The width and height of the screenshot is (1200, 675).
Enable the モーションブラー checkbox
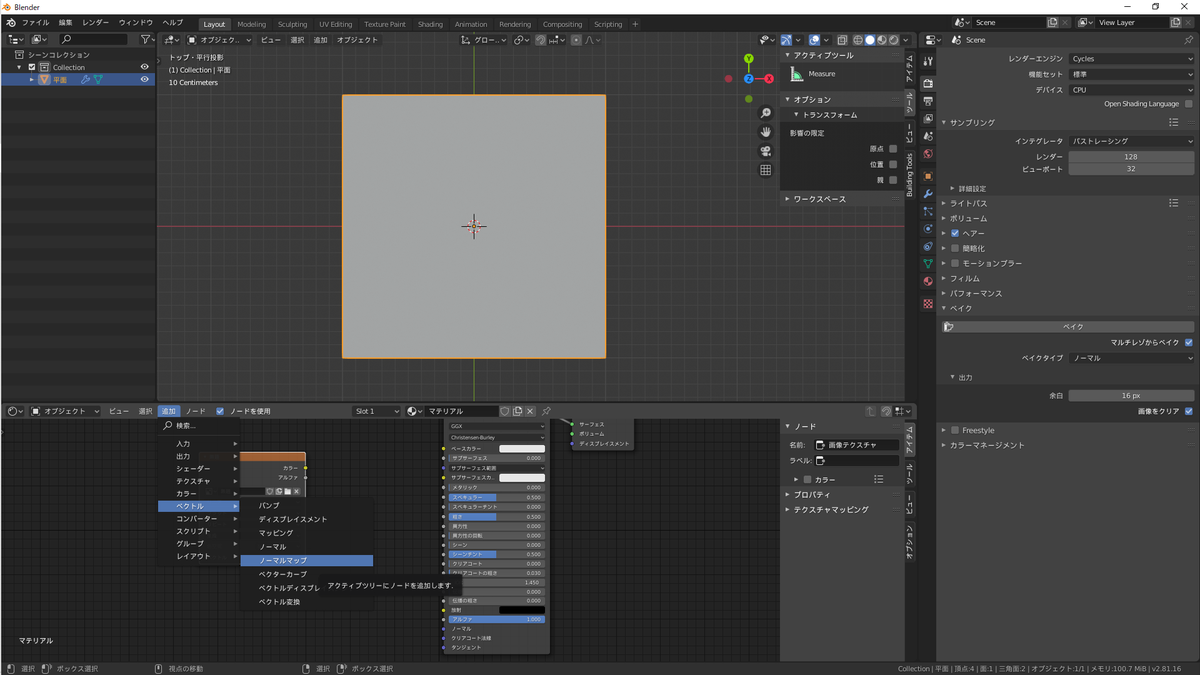(x=955, y=263)
